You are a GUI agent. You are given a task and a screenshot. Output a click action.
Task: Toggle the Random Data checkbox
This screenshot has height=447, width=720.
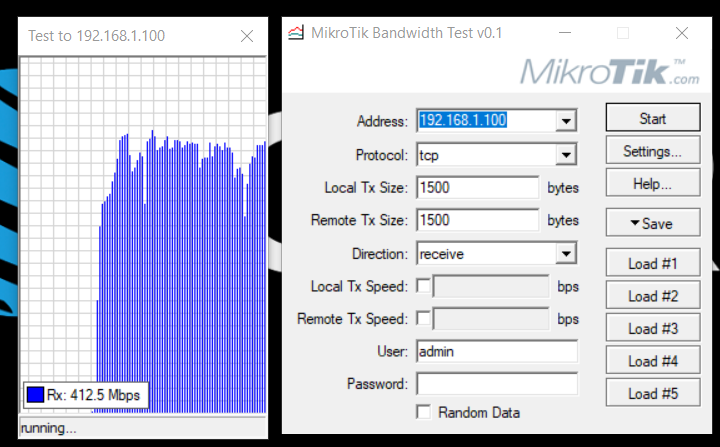point(423,412)
